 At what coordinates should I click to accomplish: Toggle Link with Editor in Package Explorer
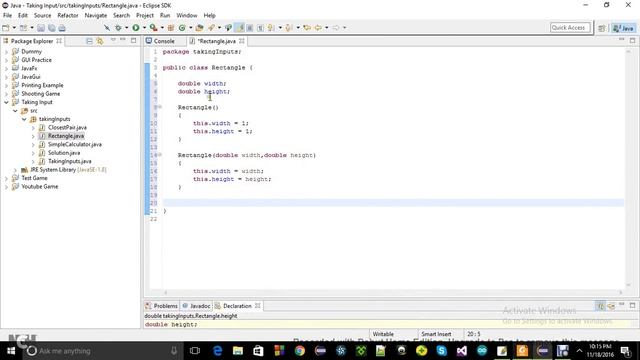pyautogui.click(x=100, y=41)
